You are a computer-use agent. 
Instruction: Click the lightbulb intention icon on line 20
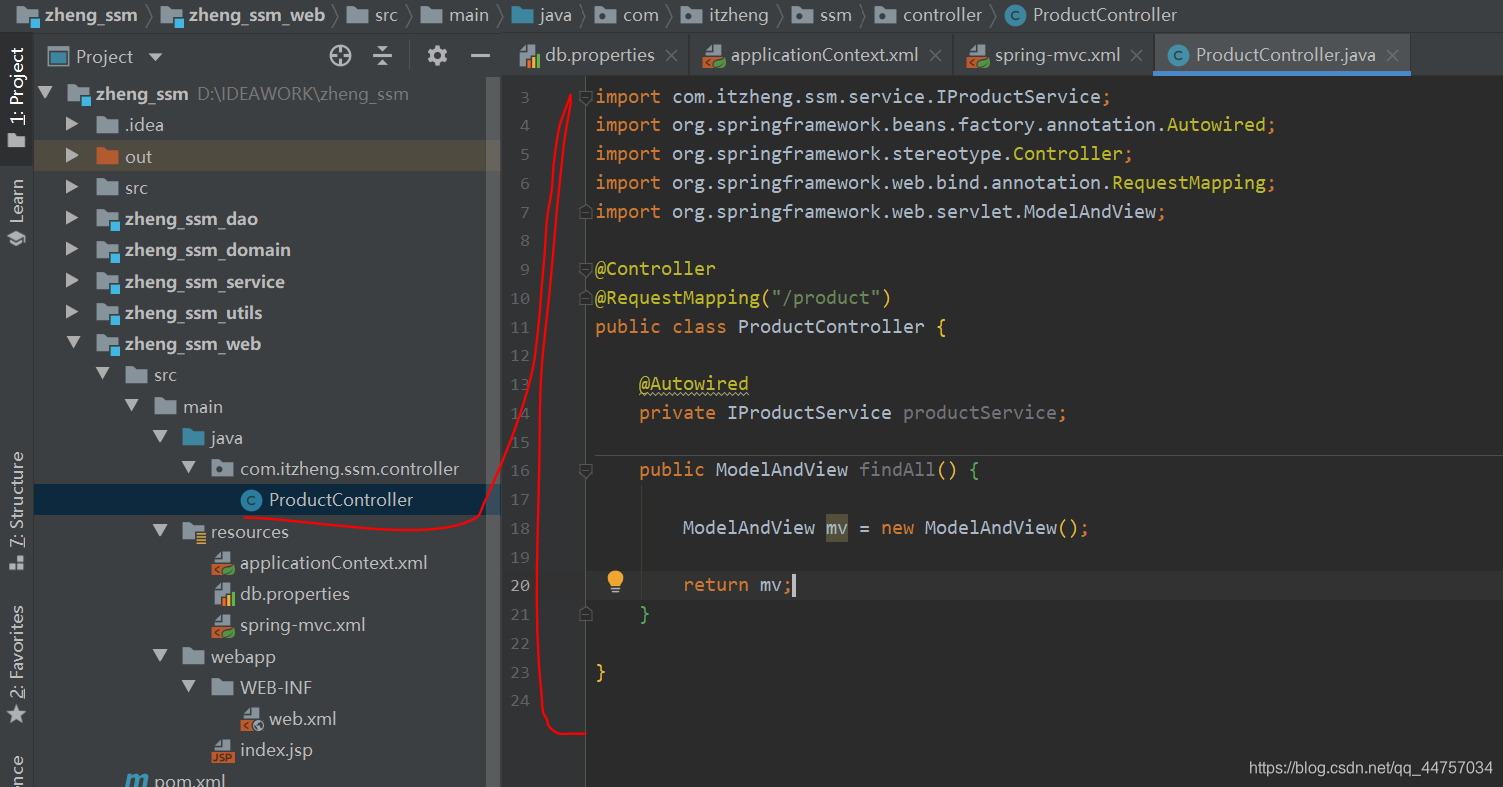pos(615,582)
